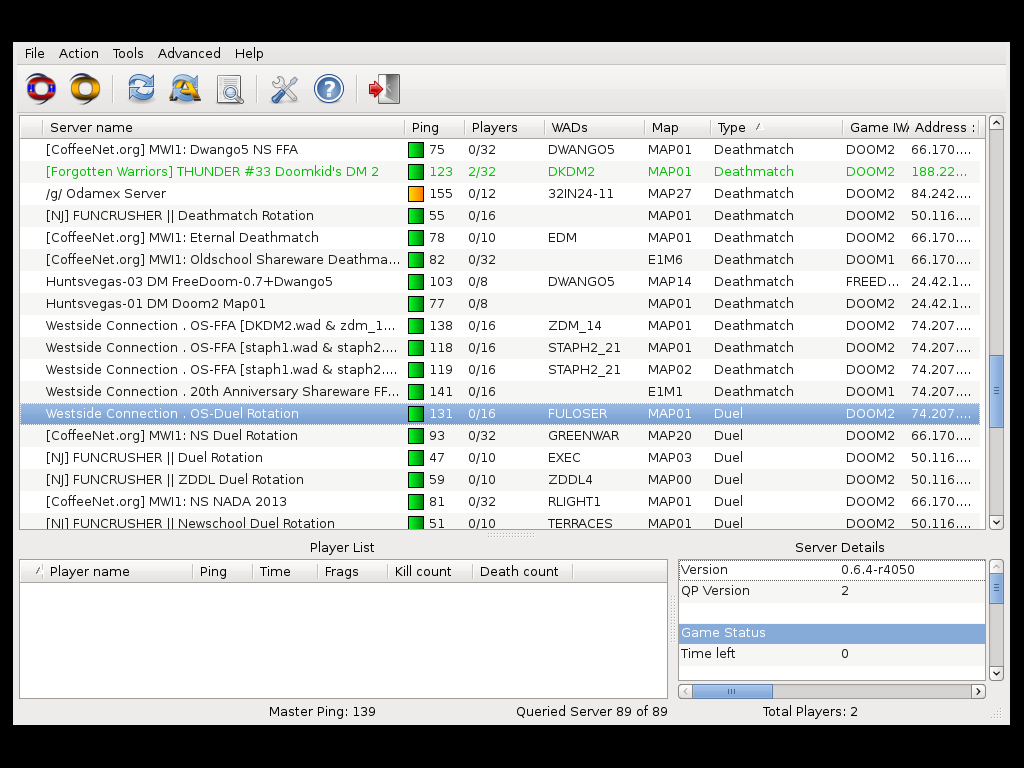The image size is (1024, 768).
Task: Click server list scrollbar down arrow
Action: tap(996, 522)
